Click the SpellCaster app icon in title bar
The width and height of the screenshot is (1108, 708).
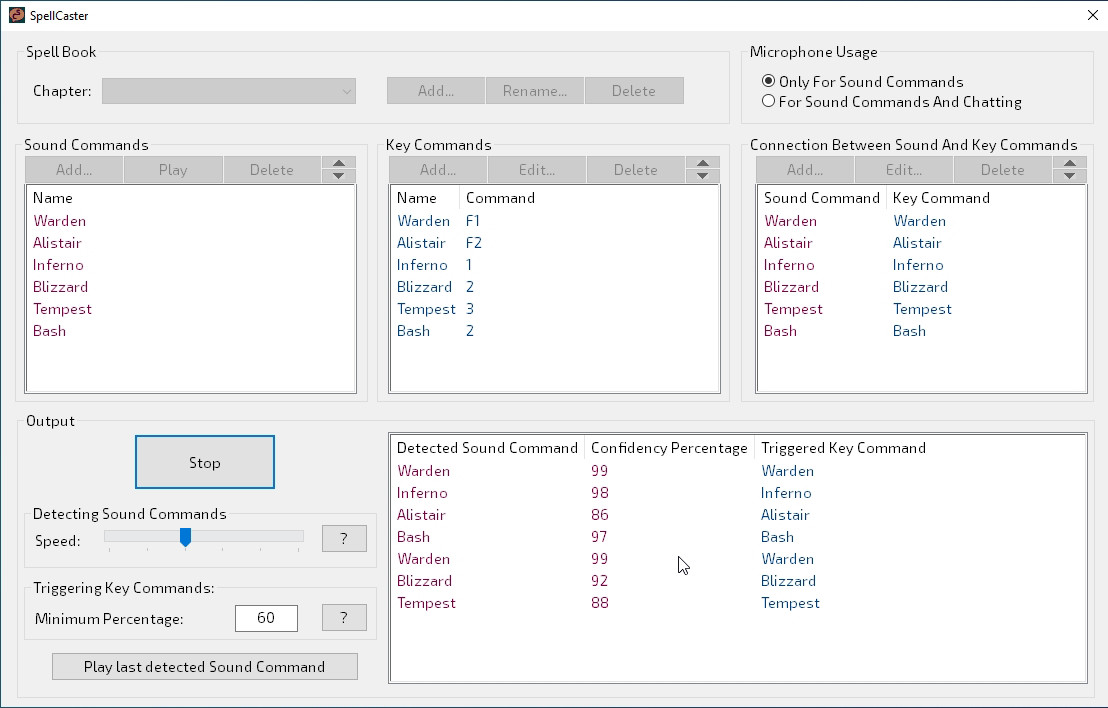pos(17,15)
